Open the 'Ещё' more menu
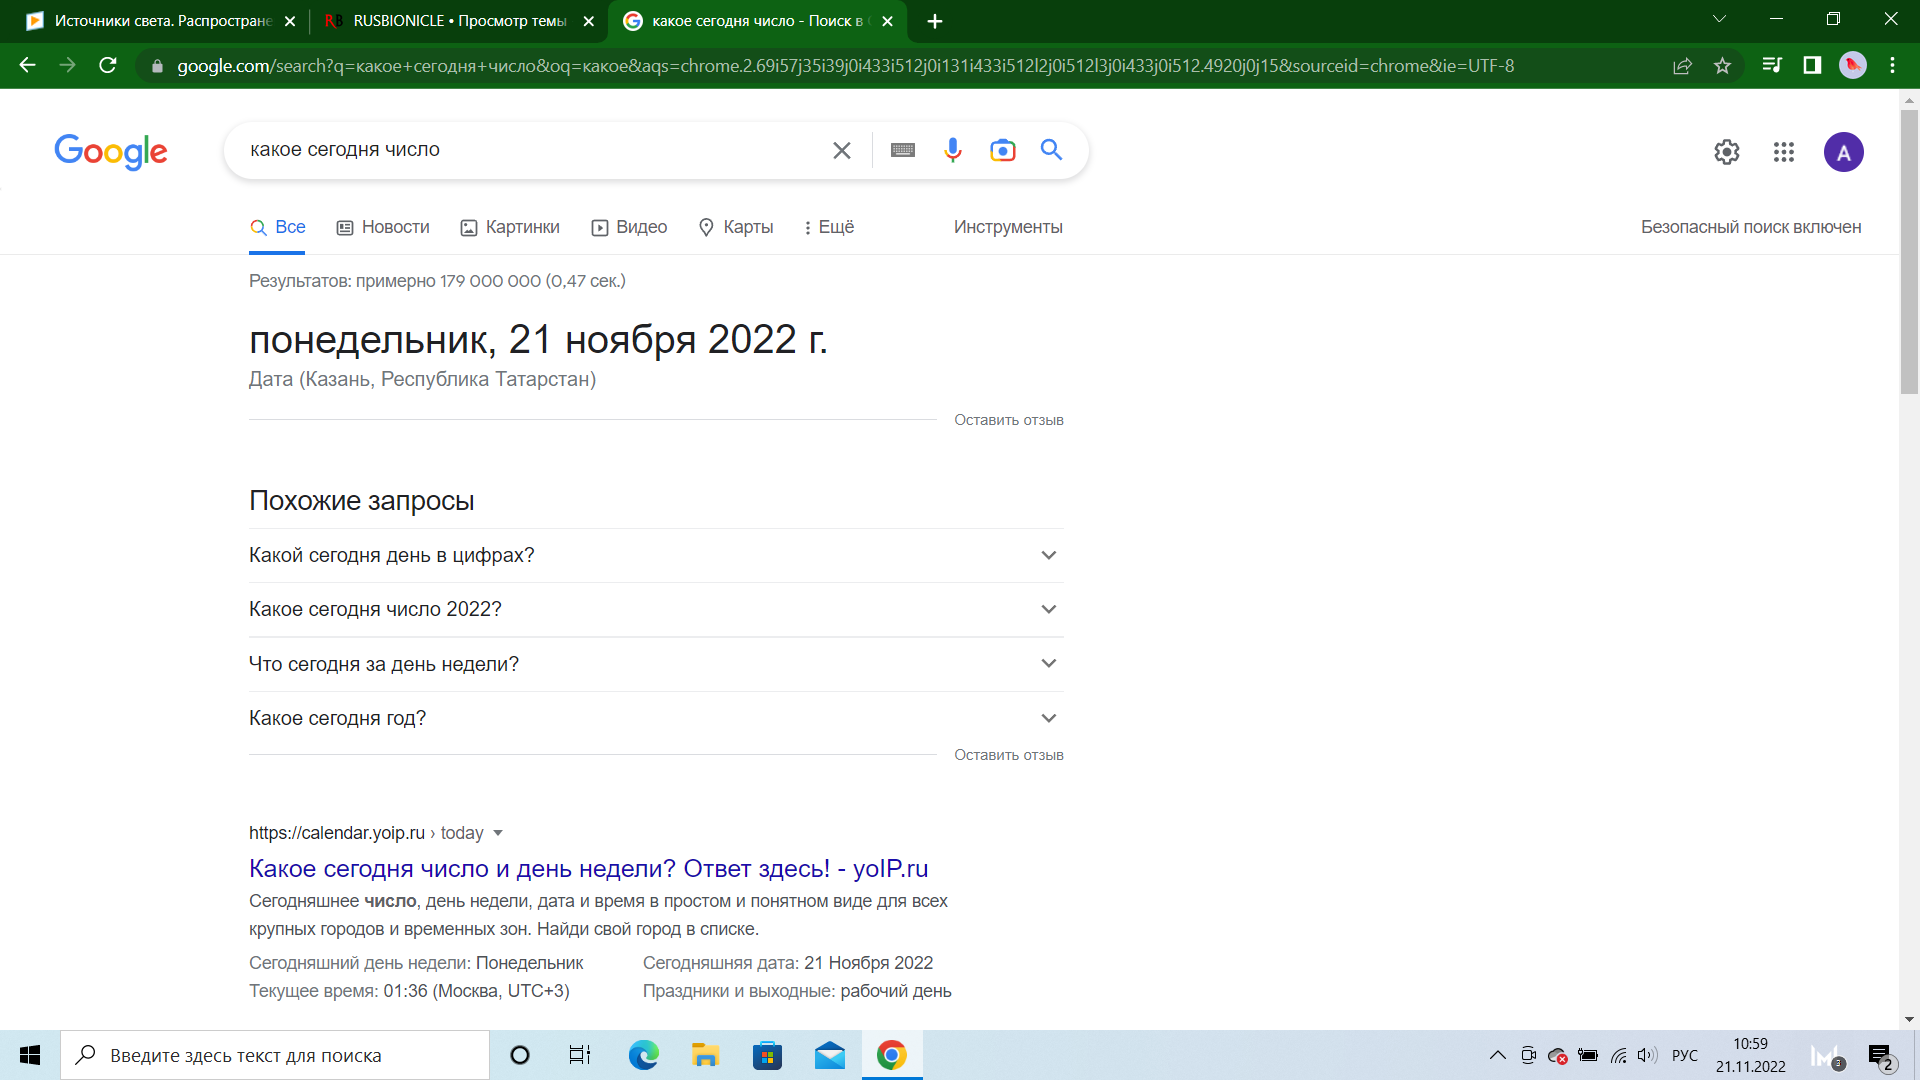Image resolution: width=1920 pixels, height=1080 pixels. tap(829, 227)
